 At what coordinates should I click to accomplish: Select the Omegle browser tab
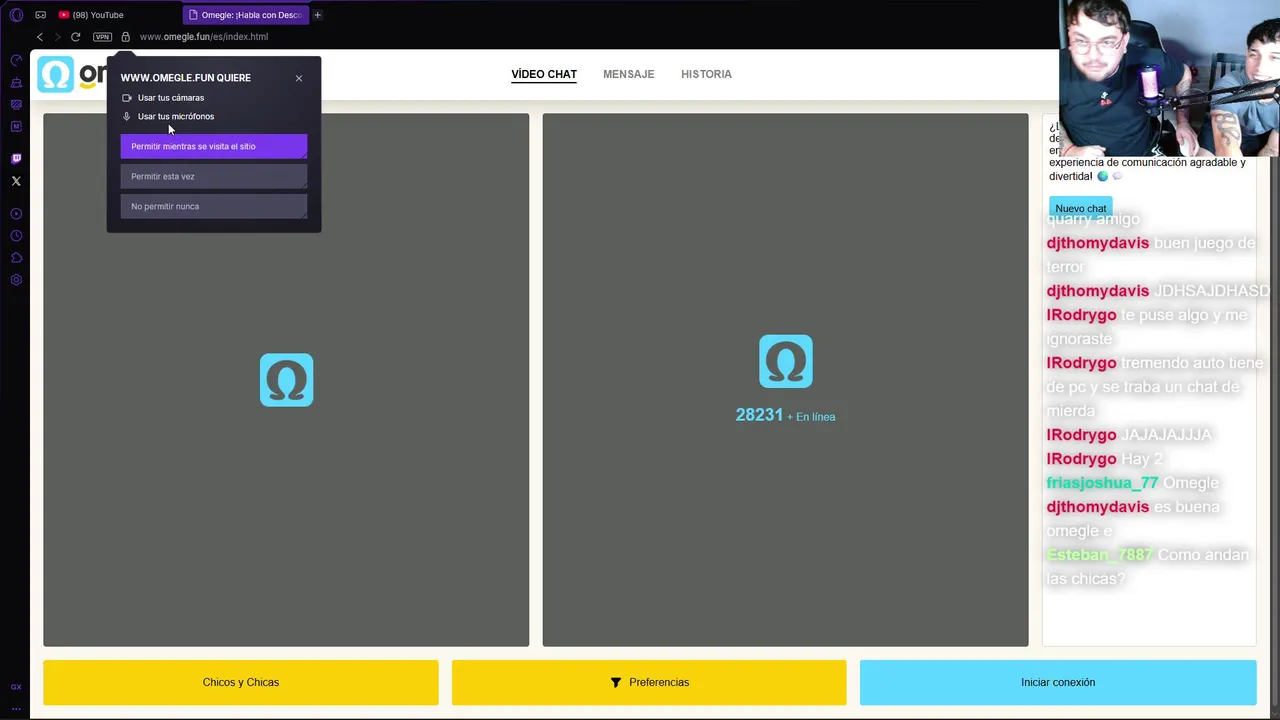coord(245,15)
